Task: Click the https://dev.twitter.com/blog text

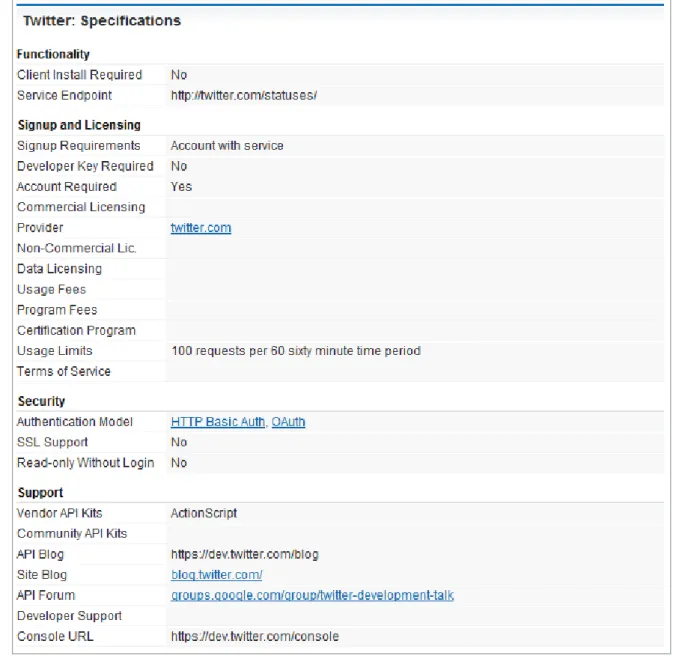Action: point(245,554)
